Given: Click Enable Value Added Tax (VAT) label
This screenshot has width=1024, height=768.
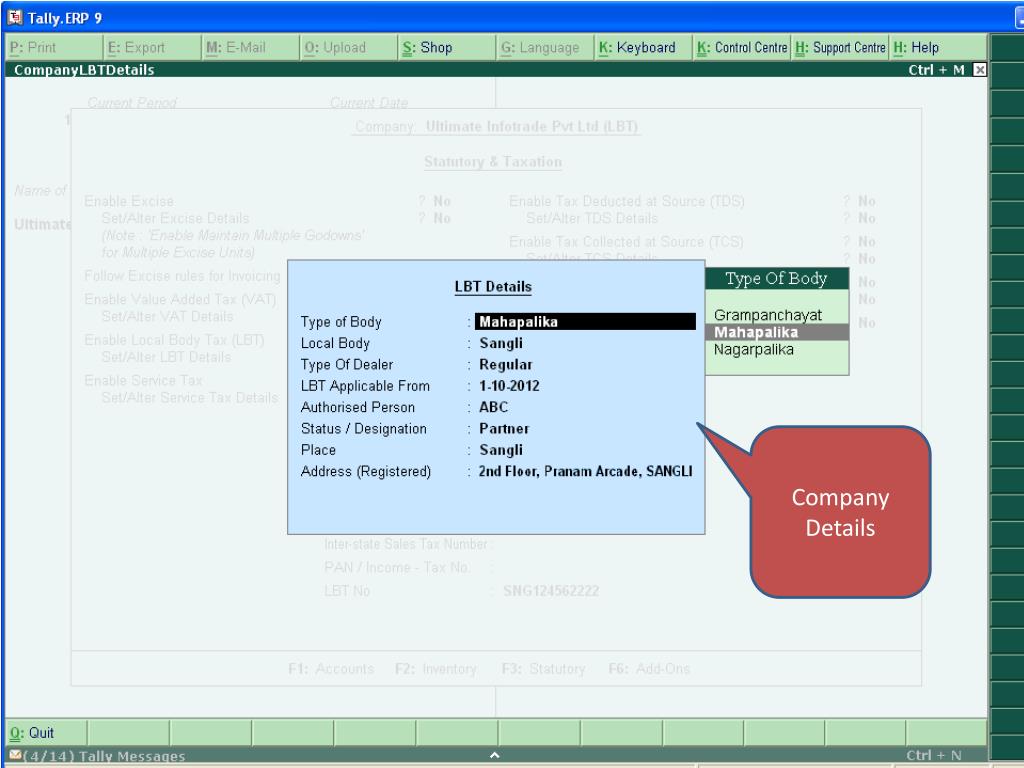Looking at the screenshot, I should [180, 299].
